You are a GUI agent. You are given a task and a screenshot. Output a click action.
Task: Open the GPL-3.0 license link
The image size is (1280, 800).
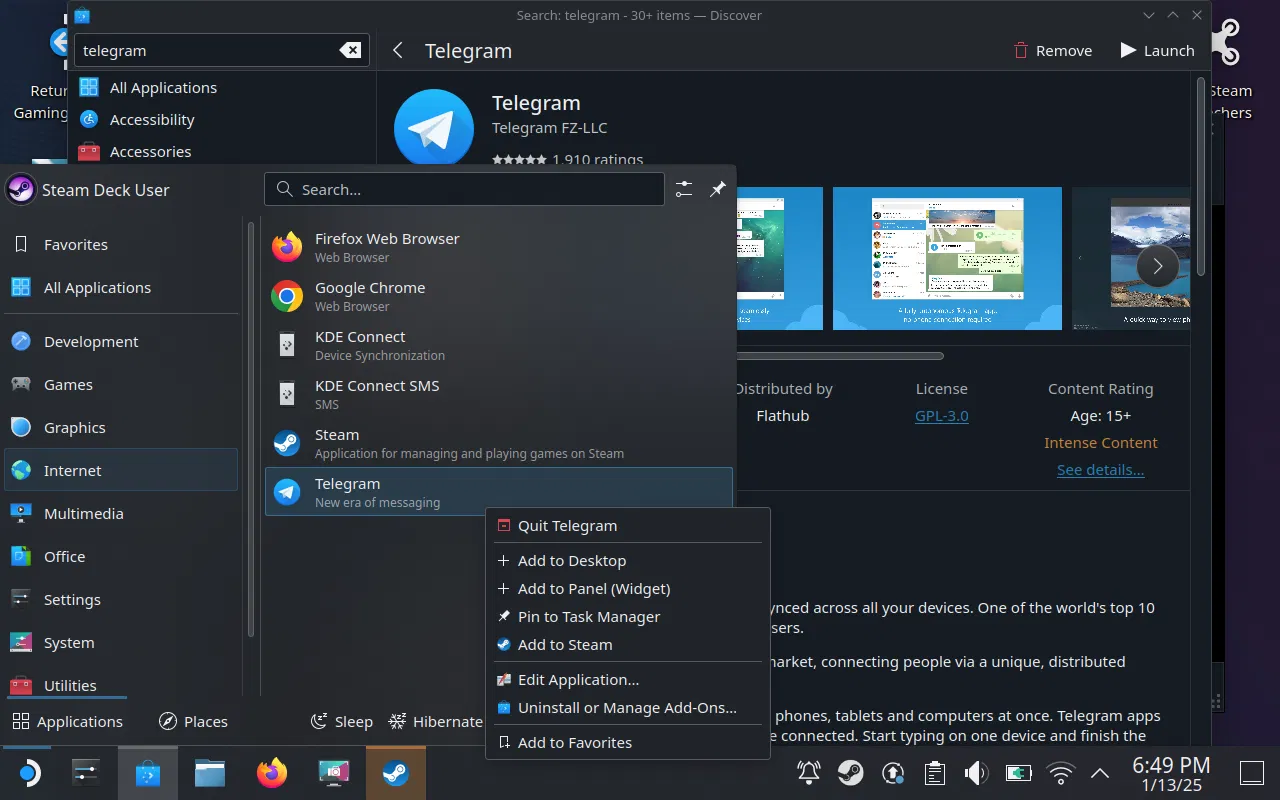tap(942, 416)
